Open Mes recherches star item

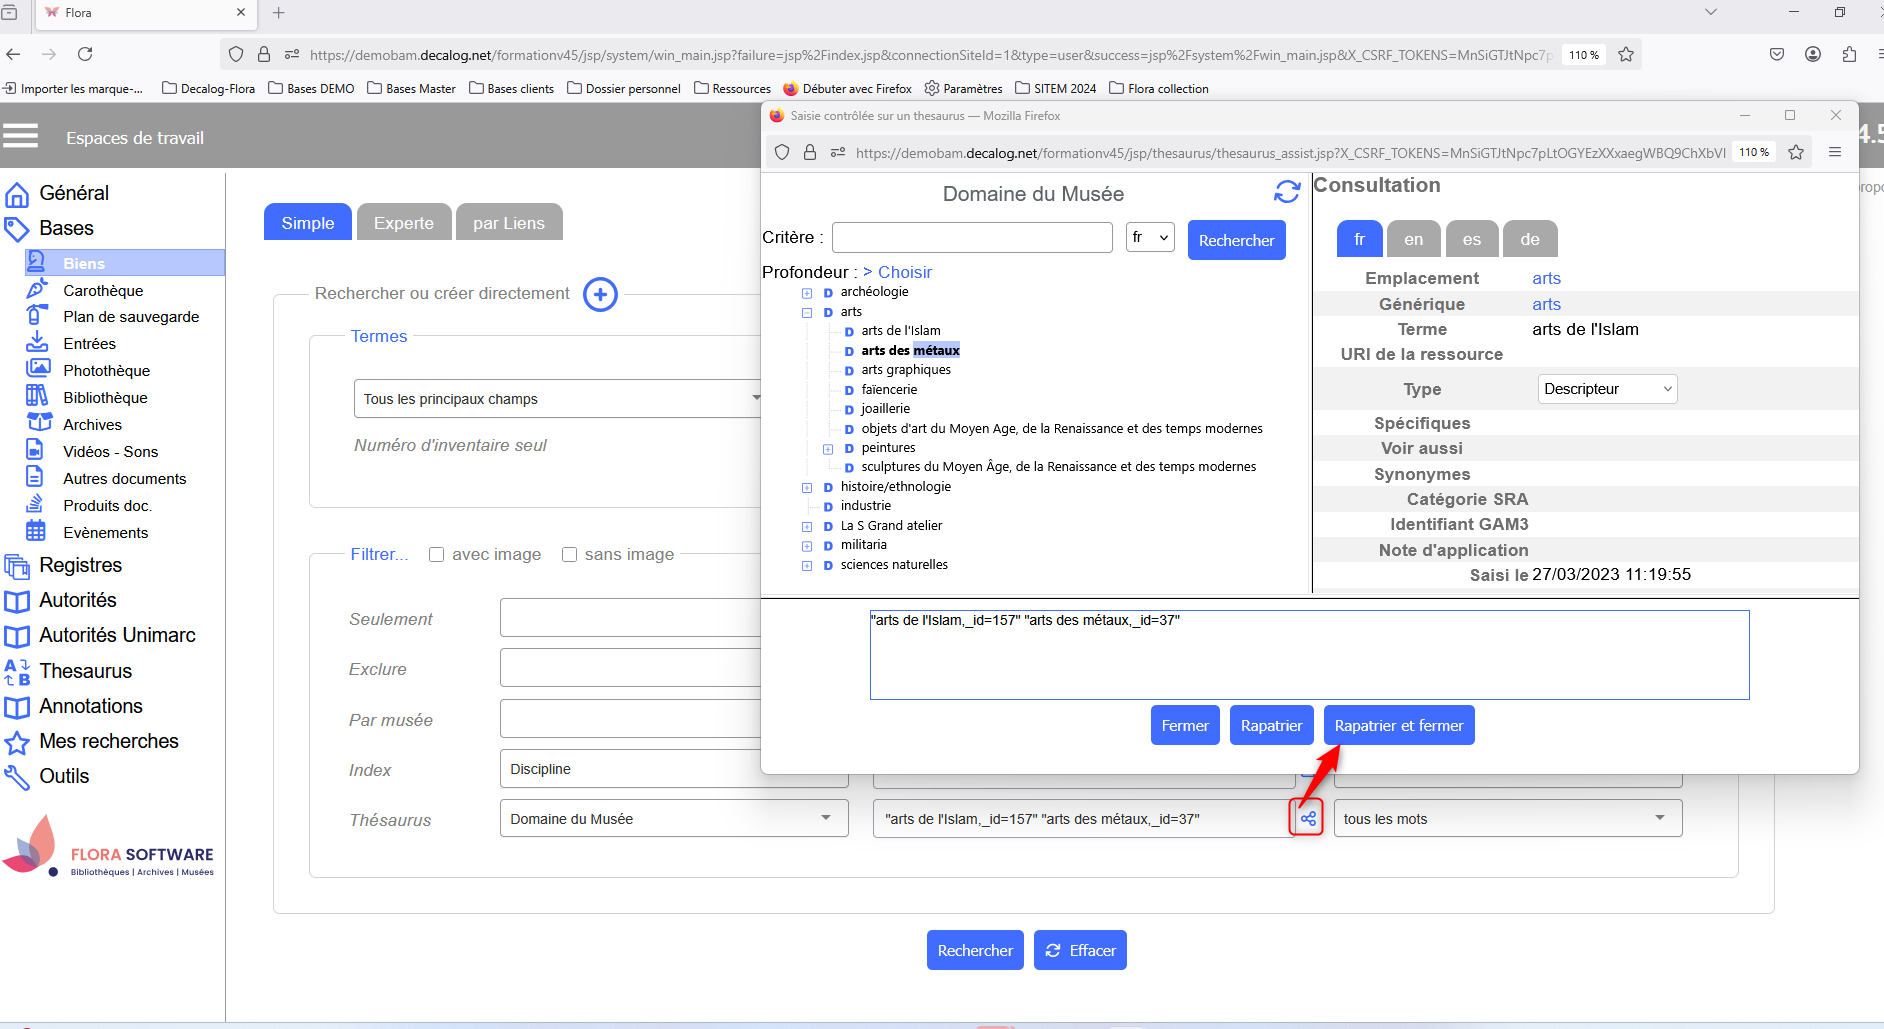click(108, 741)
